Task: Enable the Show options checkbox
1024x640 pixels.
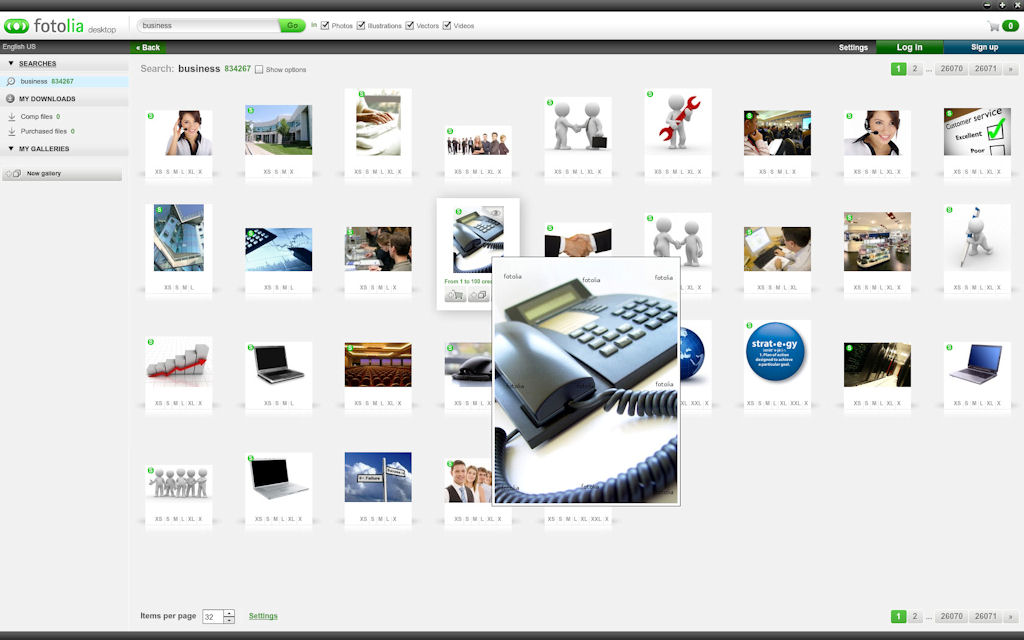Action: point(259,69)
